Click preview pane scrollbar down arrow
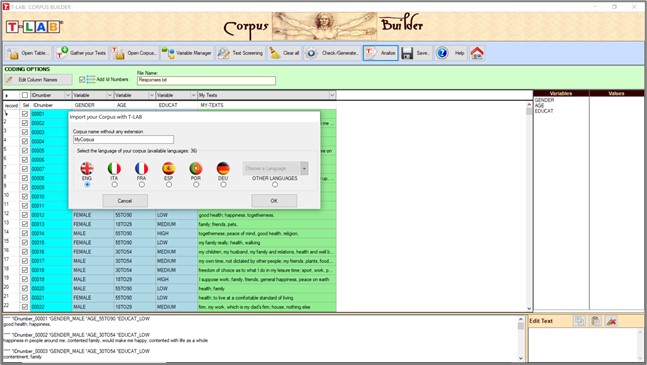Screen dimensions: 647x365 tap(521, 358)
